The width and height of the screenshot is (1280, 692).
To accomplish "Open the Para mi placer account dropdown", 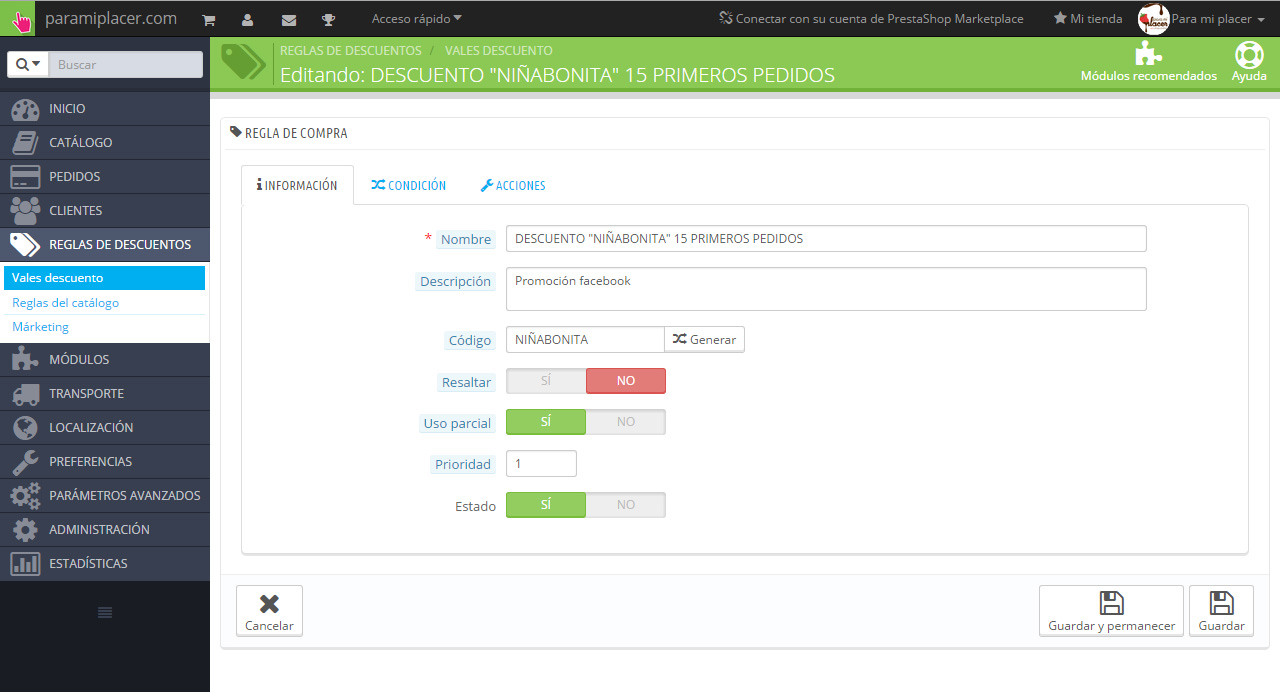I will pos(1218,19).
